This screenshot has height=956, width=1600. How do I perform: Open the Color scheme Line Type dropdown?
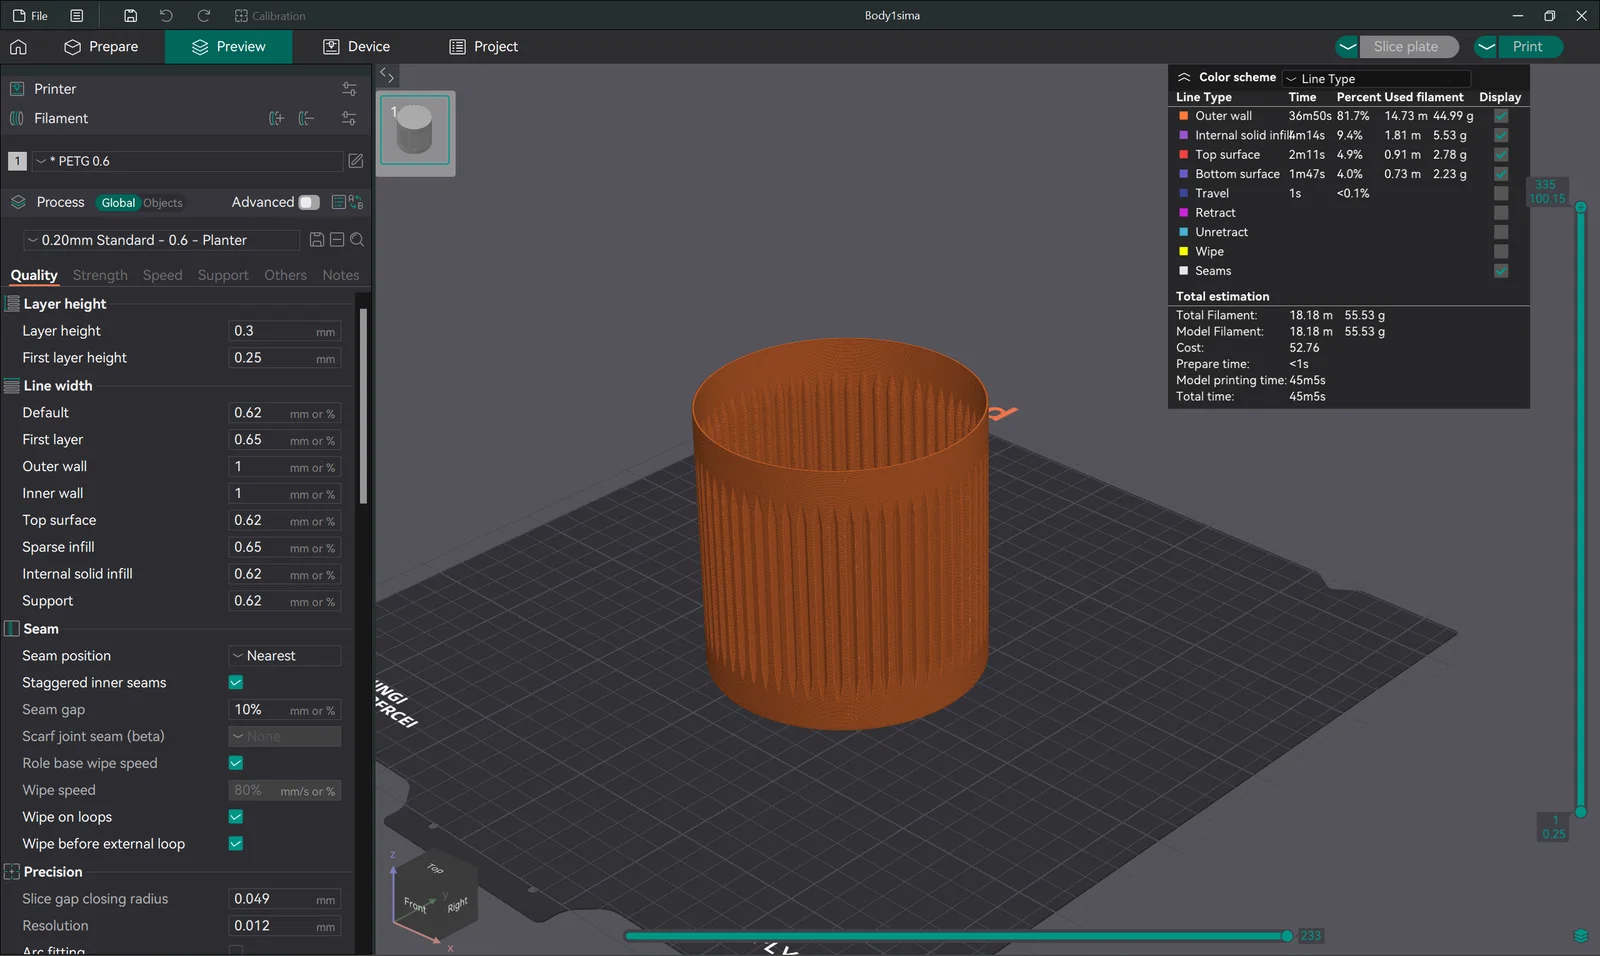point(1376,78)
